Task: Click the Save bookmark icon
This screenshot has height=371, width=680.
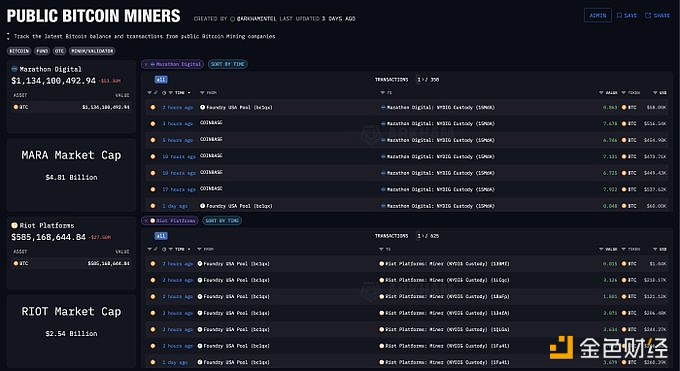Action: tap(619, 15)
